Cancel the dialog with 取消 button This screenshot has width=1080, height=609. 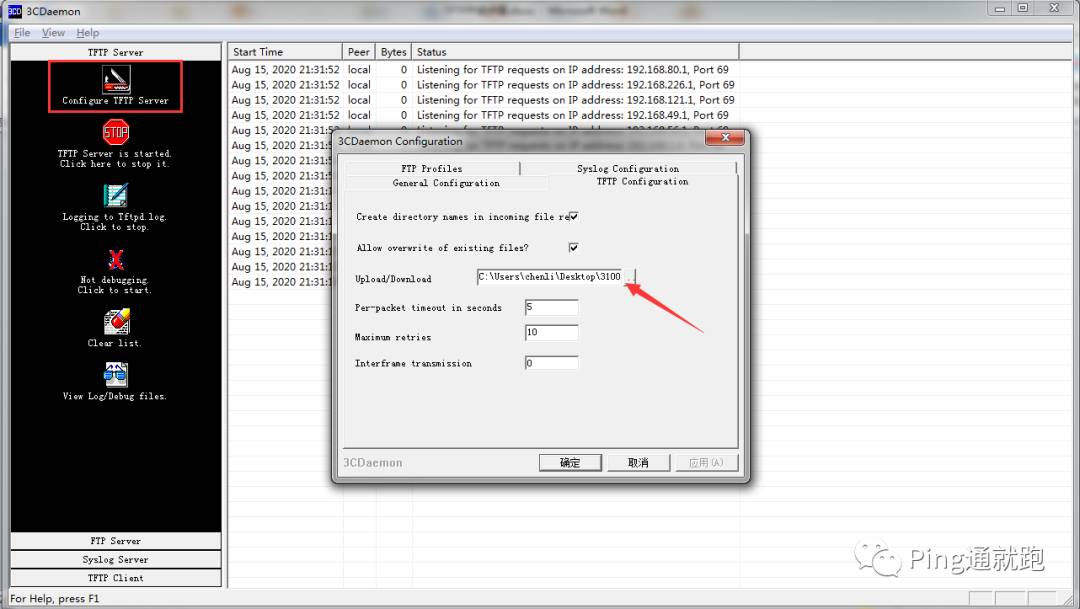(638, 462)
